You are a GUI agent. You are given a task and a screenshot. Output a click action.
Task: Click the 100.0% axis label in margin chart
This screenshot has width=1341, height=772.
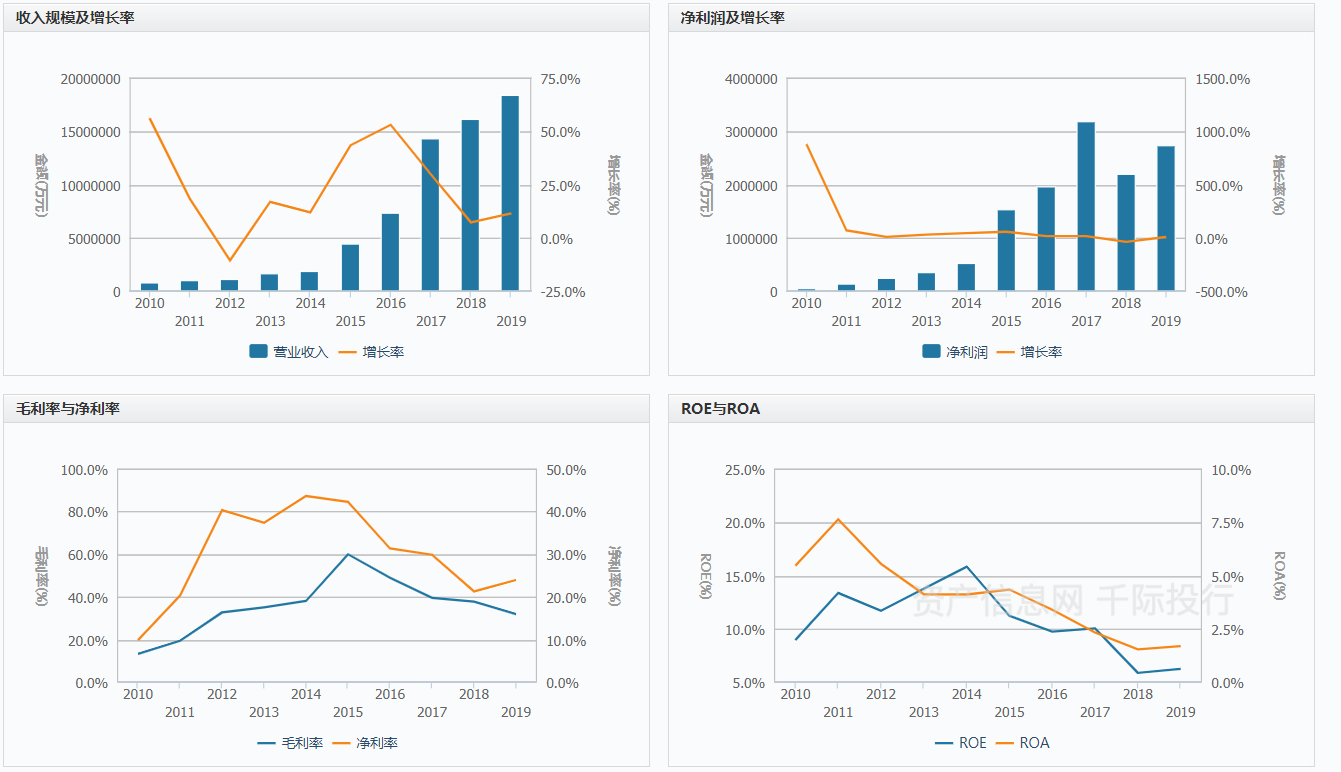click(x=84, y=470)
